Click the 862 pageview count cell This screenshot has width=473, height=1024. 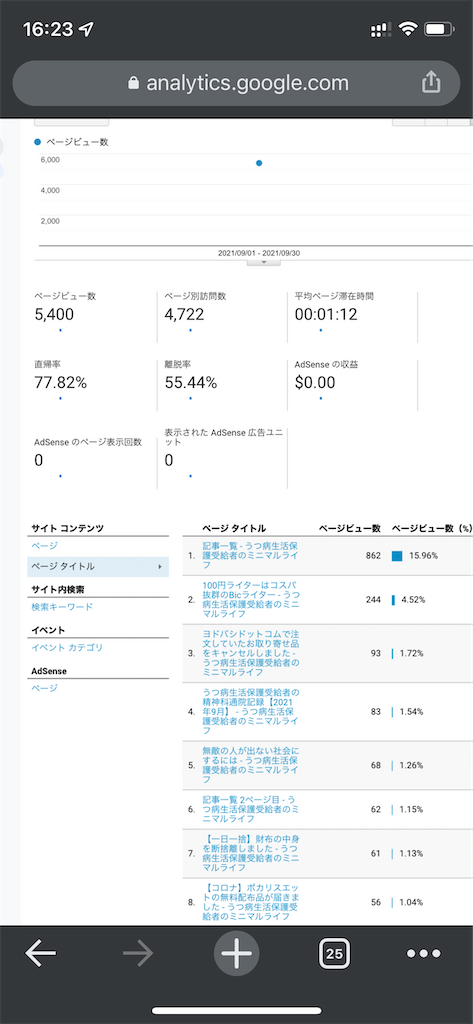(373, 556)
